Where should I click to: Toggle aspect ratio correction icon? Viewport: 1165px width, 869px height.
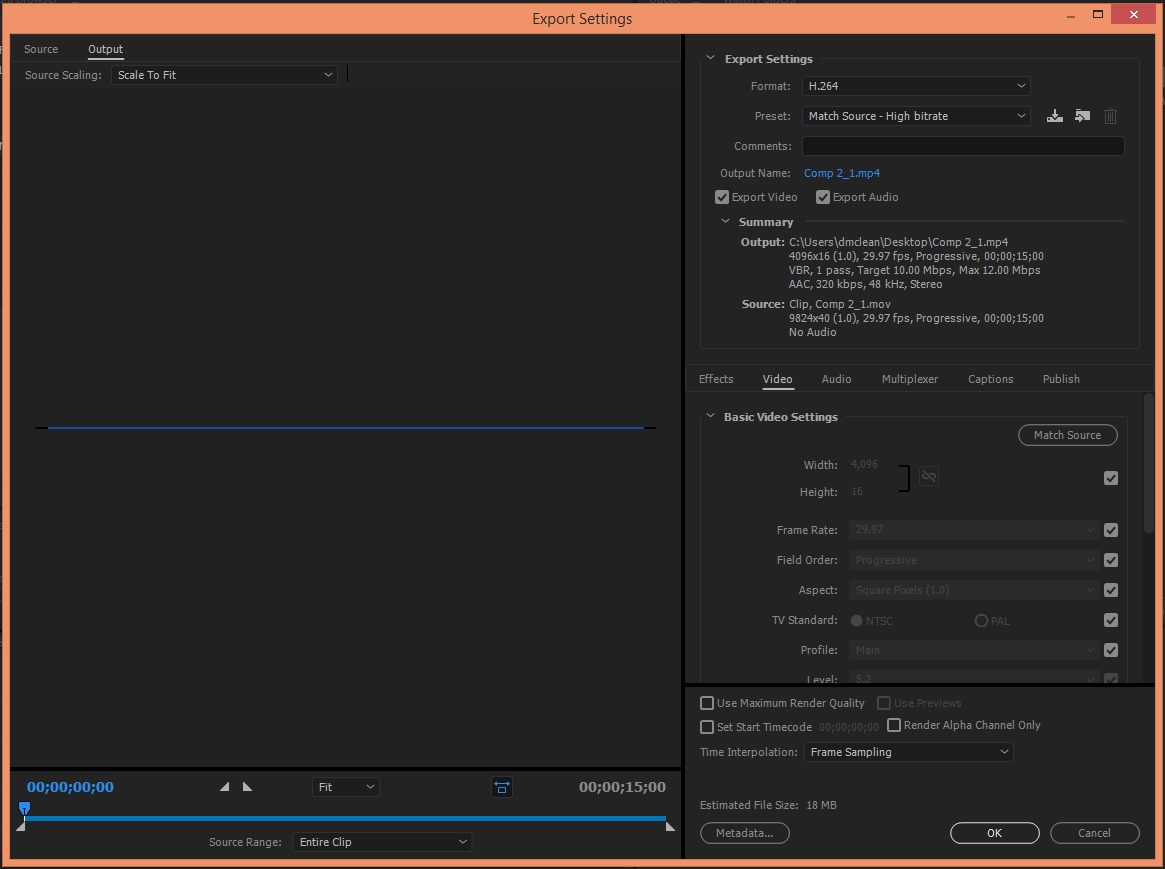coord(502,787)
